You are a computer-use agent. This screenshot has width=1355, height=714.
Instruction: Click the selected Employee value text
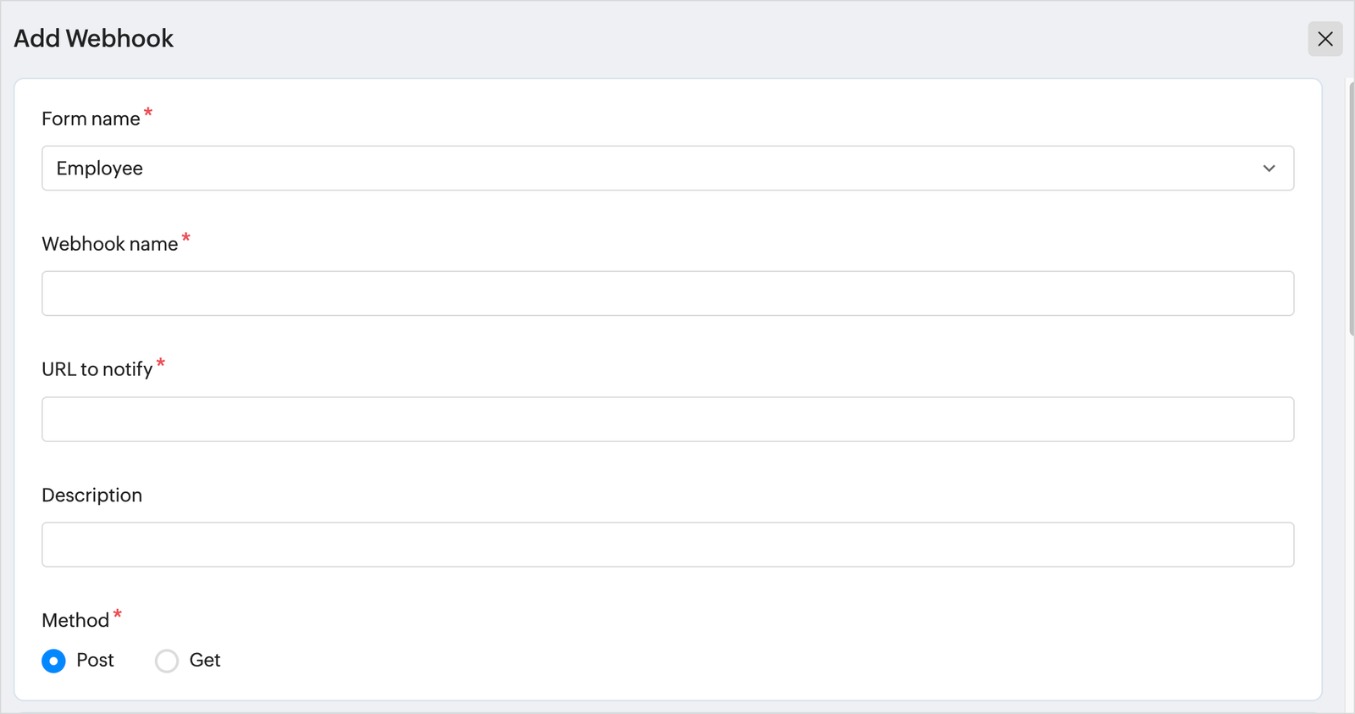tap(100, 168)
